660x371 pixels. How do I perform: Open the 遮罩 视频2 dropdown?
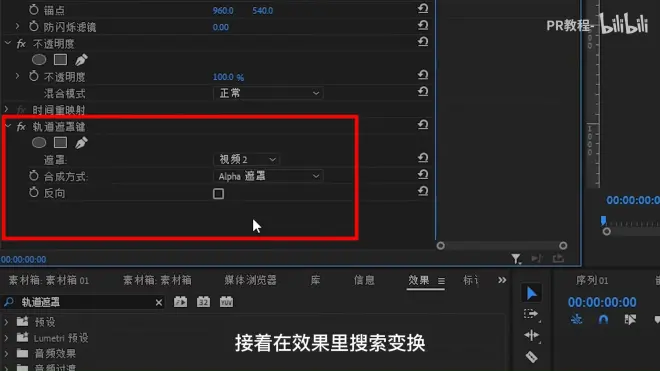pos(247,159)
